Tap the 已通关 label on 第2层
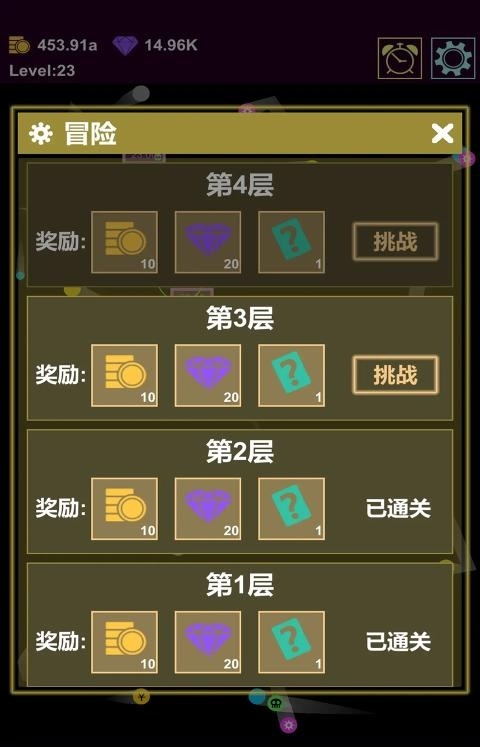The width and height of the screenshot is (480, 747). [x=398, y=508]
